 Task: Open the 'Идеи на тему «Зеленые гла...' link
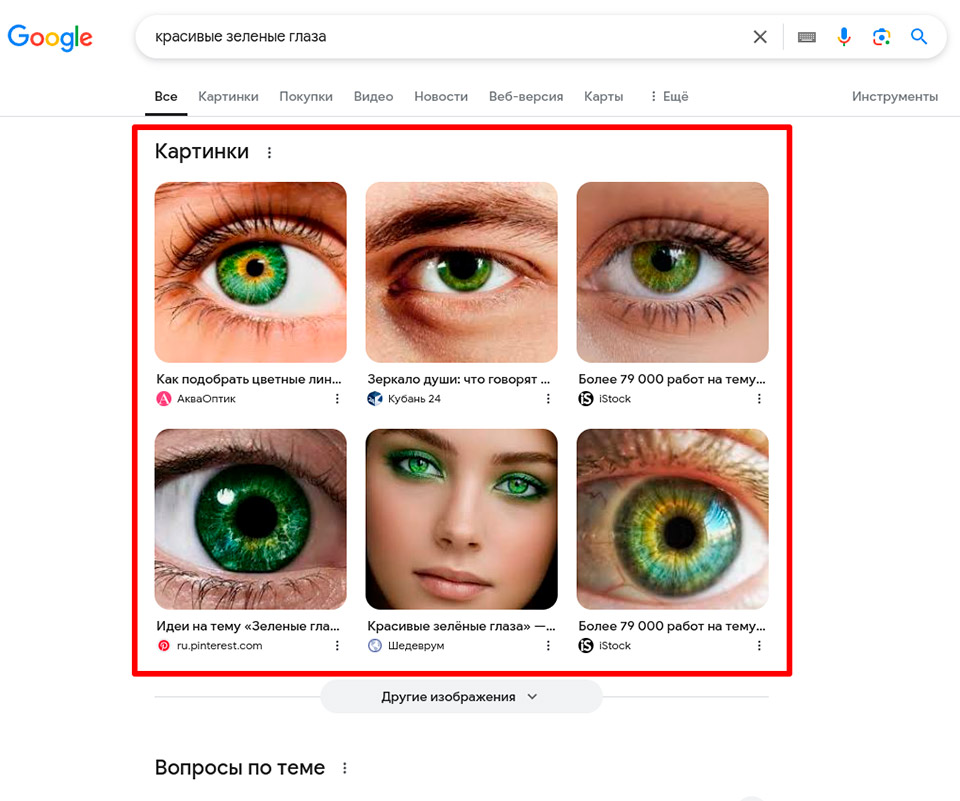(248, 626)
